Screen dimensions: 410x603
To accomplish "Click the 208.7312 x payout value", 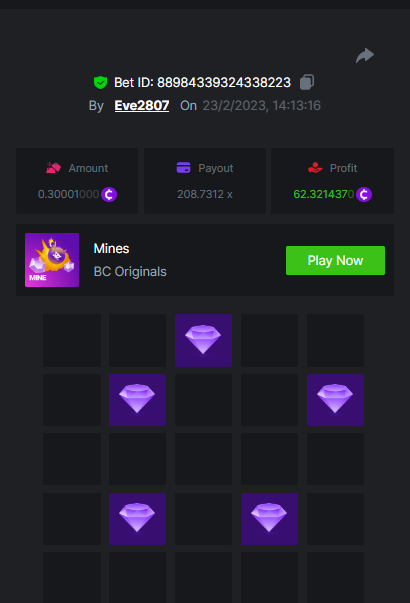I will coord(205,194).
